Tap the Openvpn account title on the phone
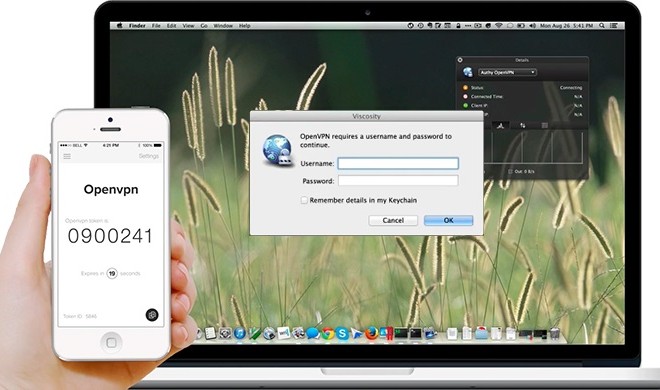The width and height of the screenshot is (660, 390). (111, 190)
